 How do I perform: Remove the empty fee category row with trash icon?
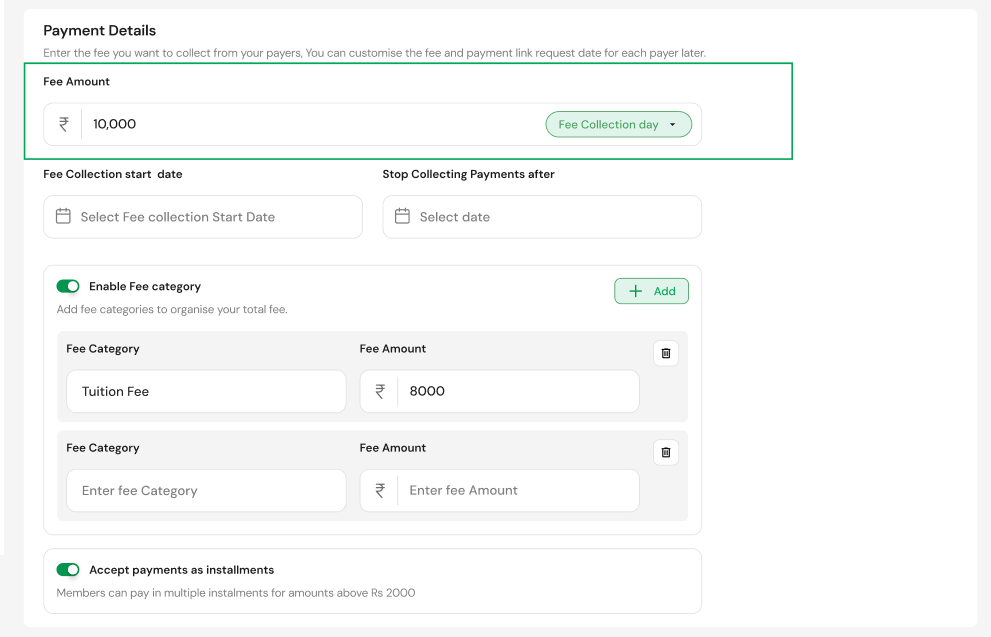tap(665, 452)
